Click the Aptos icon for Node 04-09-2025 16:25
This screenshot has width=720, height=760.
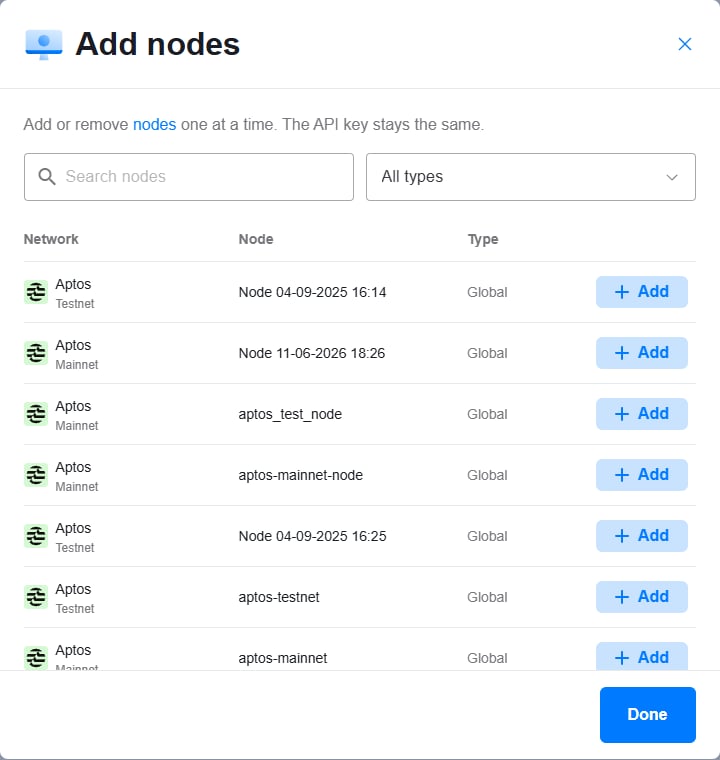coord(36,536)
